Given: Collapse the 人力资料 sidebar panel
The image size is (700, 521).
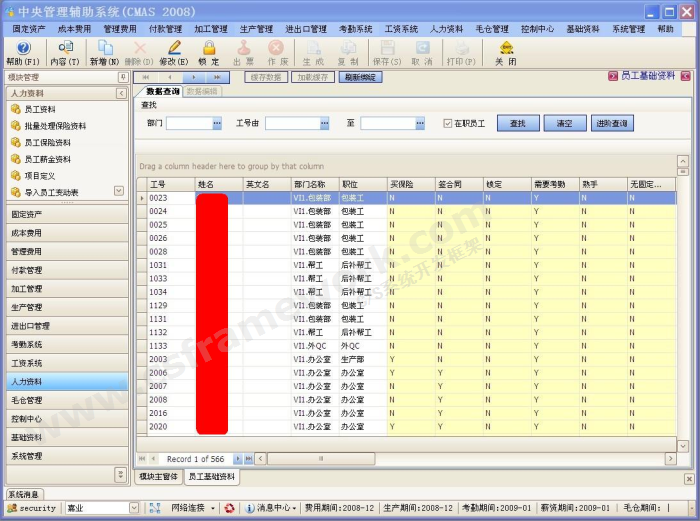Looking at the screenshot, I should click(x=123, y=93).
